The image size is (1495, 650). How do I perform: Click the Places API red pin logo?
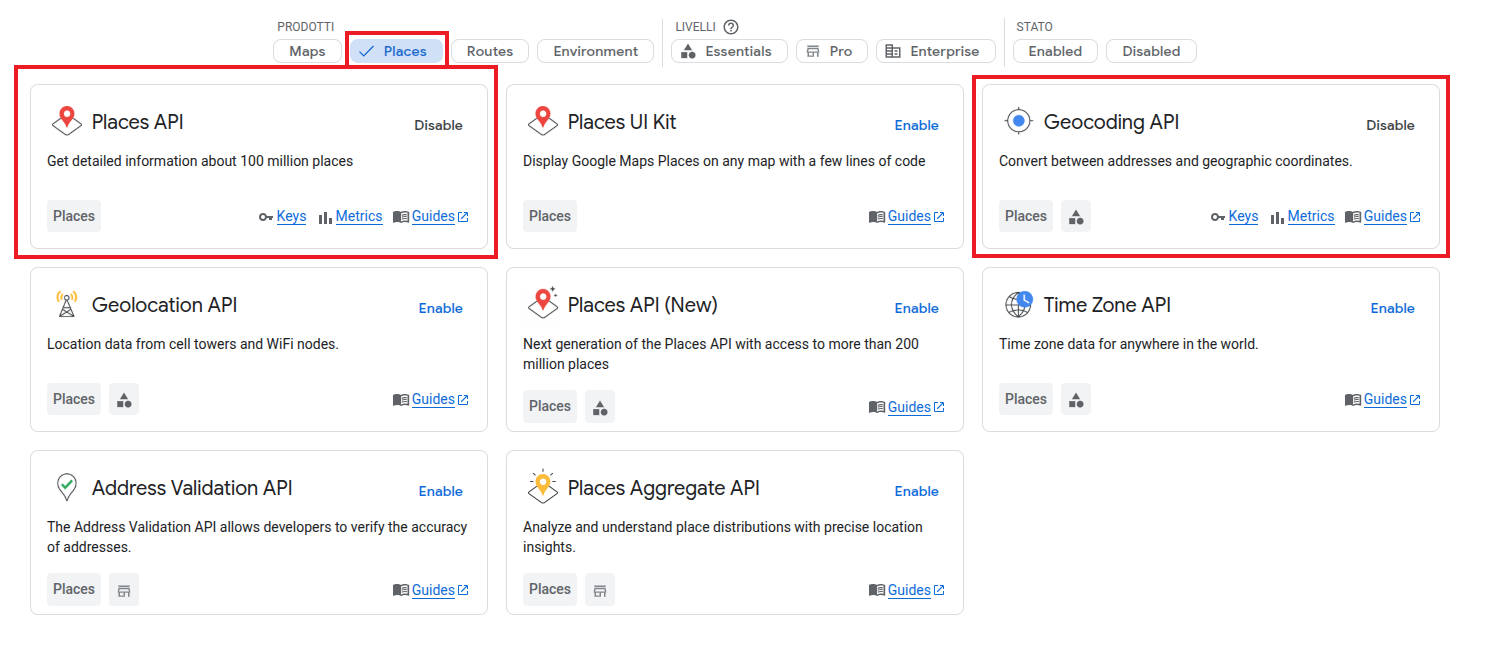pyautogui.click(x=67, y=121)
